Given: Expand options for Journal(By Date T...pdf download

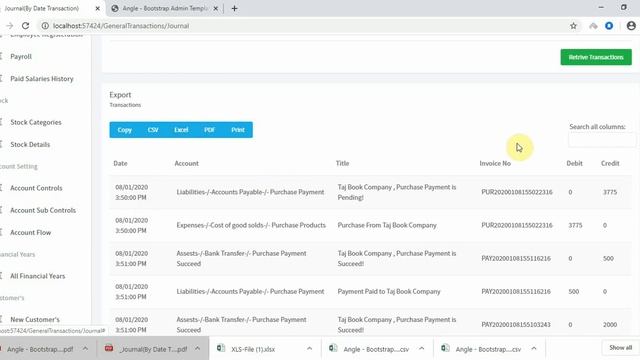Looking at the screenshot, I should [197, 349].
